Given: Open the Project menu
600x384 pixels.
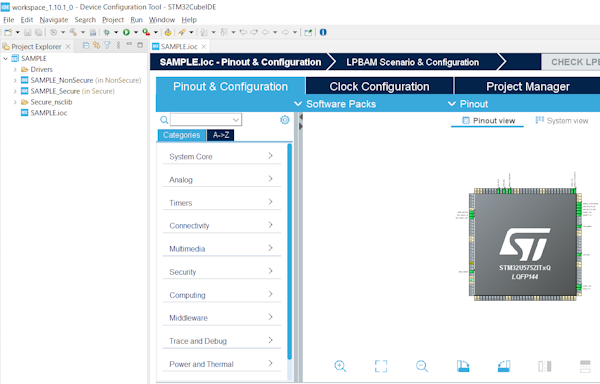Looking at the screenshot, I should (x=112, y=20).
